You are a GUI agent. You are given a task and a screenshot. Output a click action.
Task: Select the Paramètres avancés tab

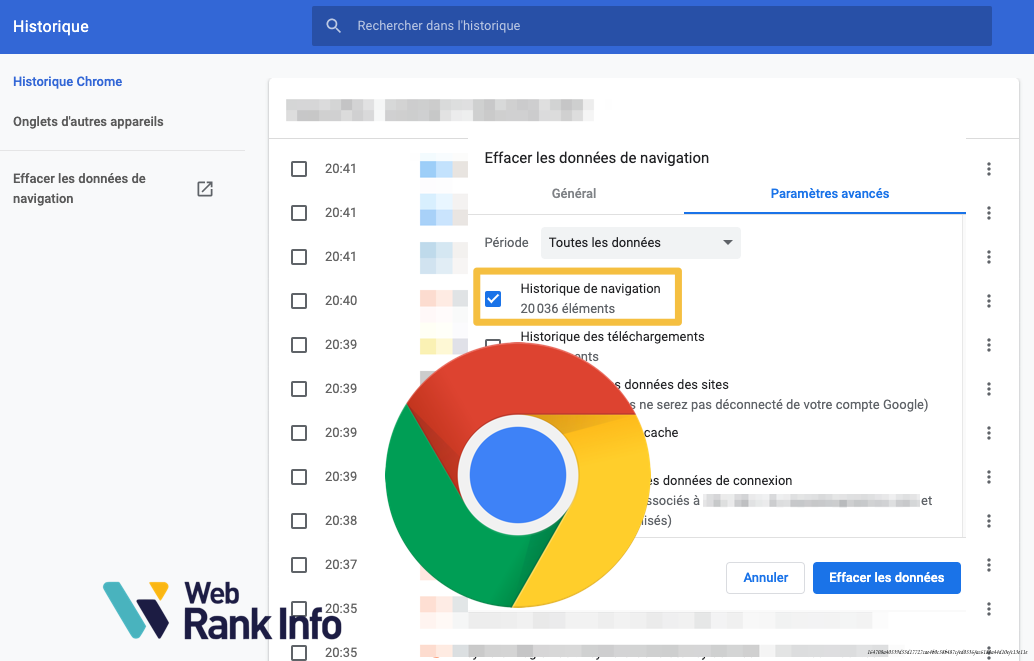(829, 194)
